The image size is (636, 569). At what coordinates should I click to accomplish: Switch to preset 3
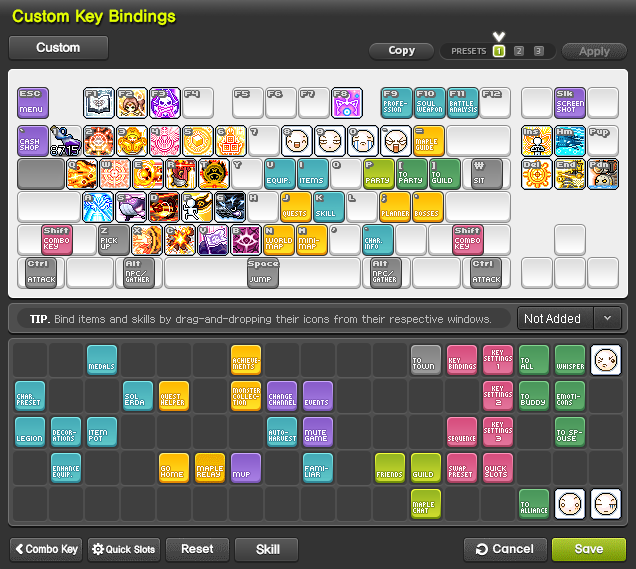(538, 51)
